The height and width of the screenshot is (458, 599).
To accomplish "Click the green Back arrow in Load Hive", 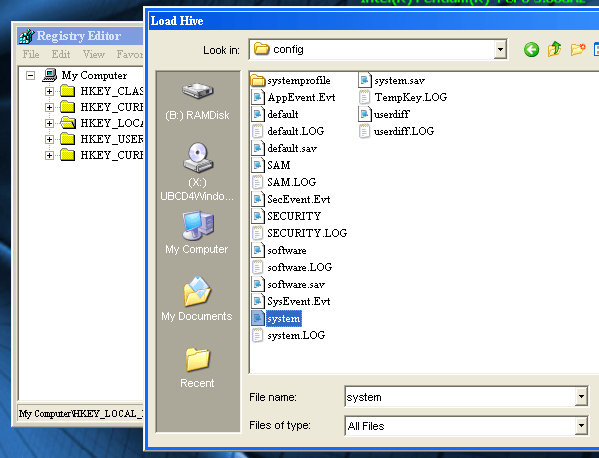I will point(531,50).
